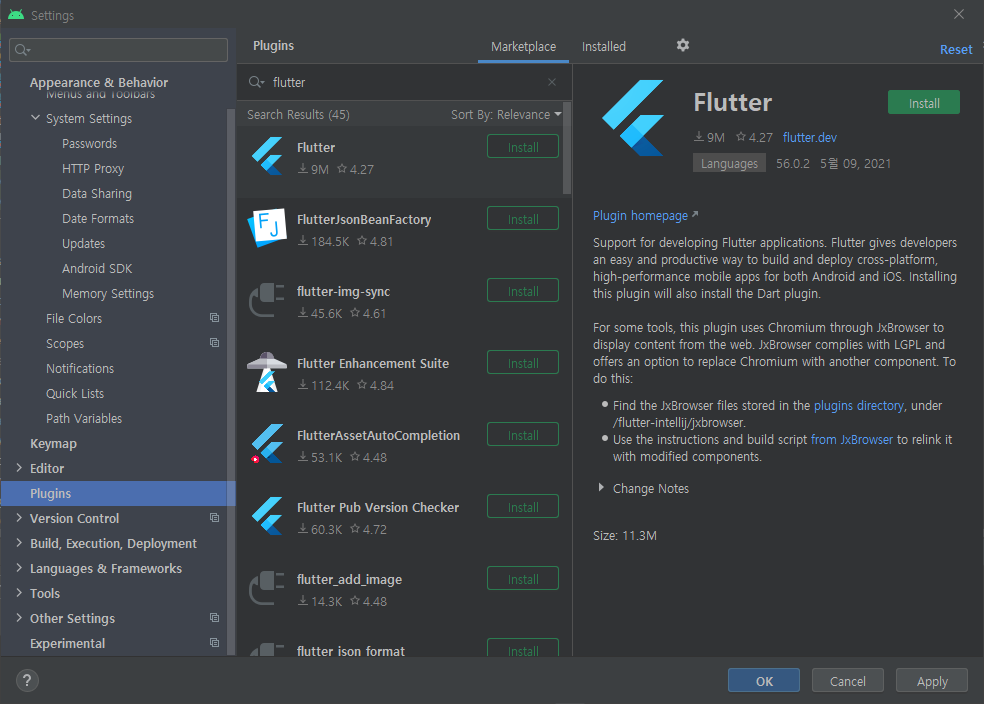Screen dimensions: 984x704
Task: Expand the Change Notes section
Action: click(601, 488)
